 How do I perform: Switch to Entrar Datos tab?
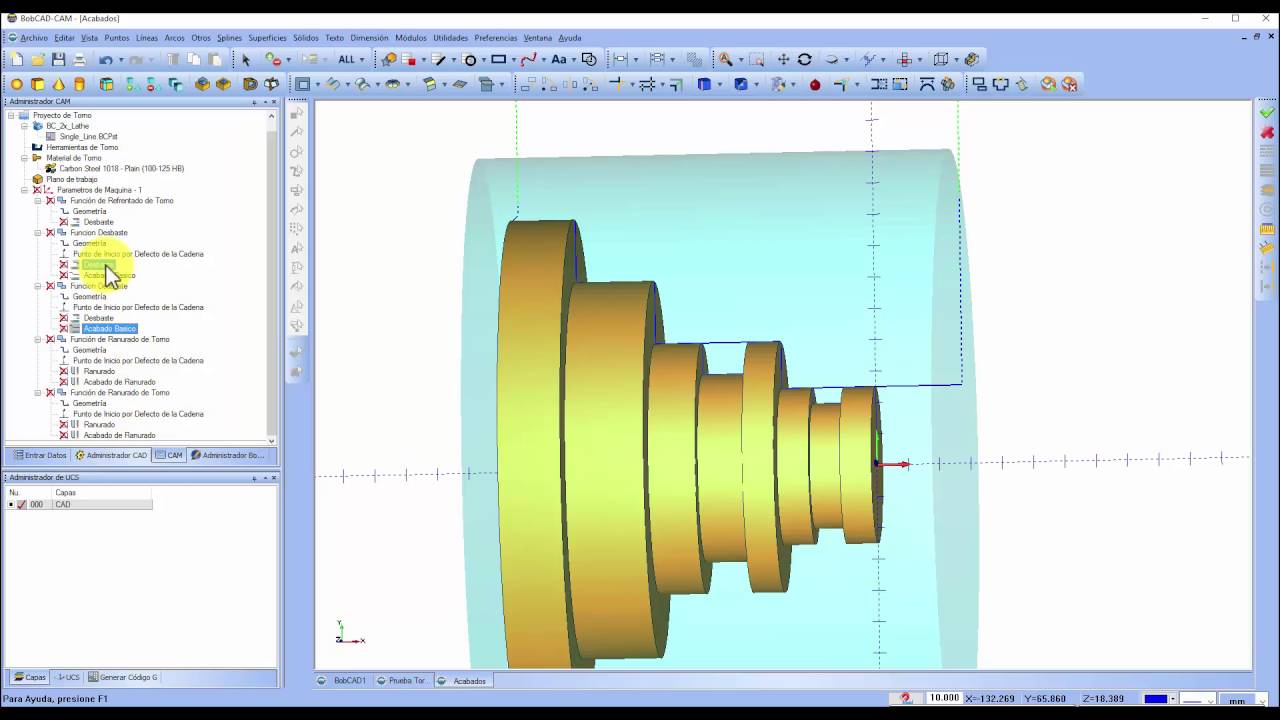(40, 455)
